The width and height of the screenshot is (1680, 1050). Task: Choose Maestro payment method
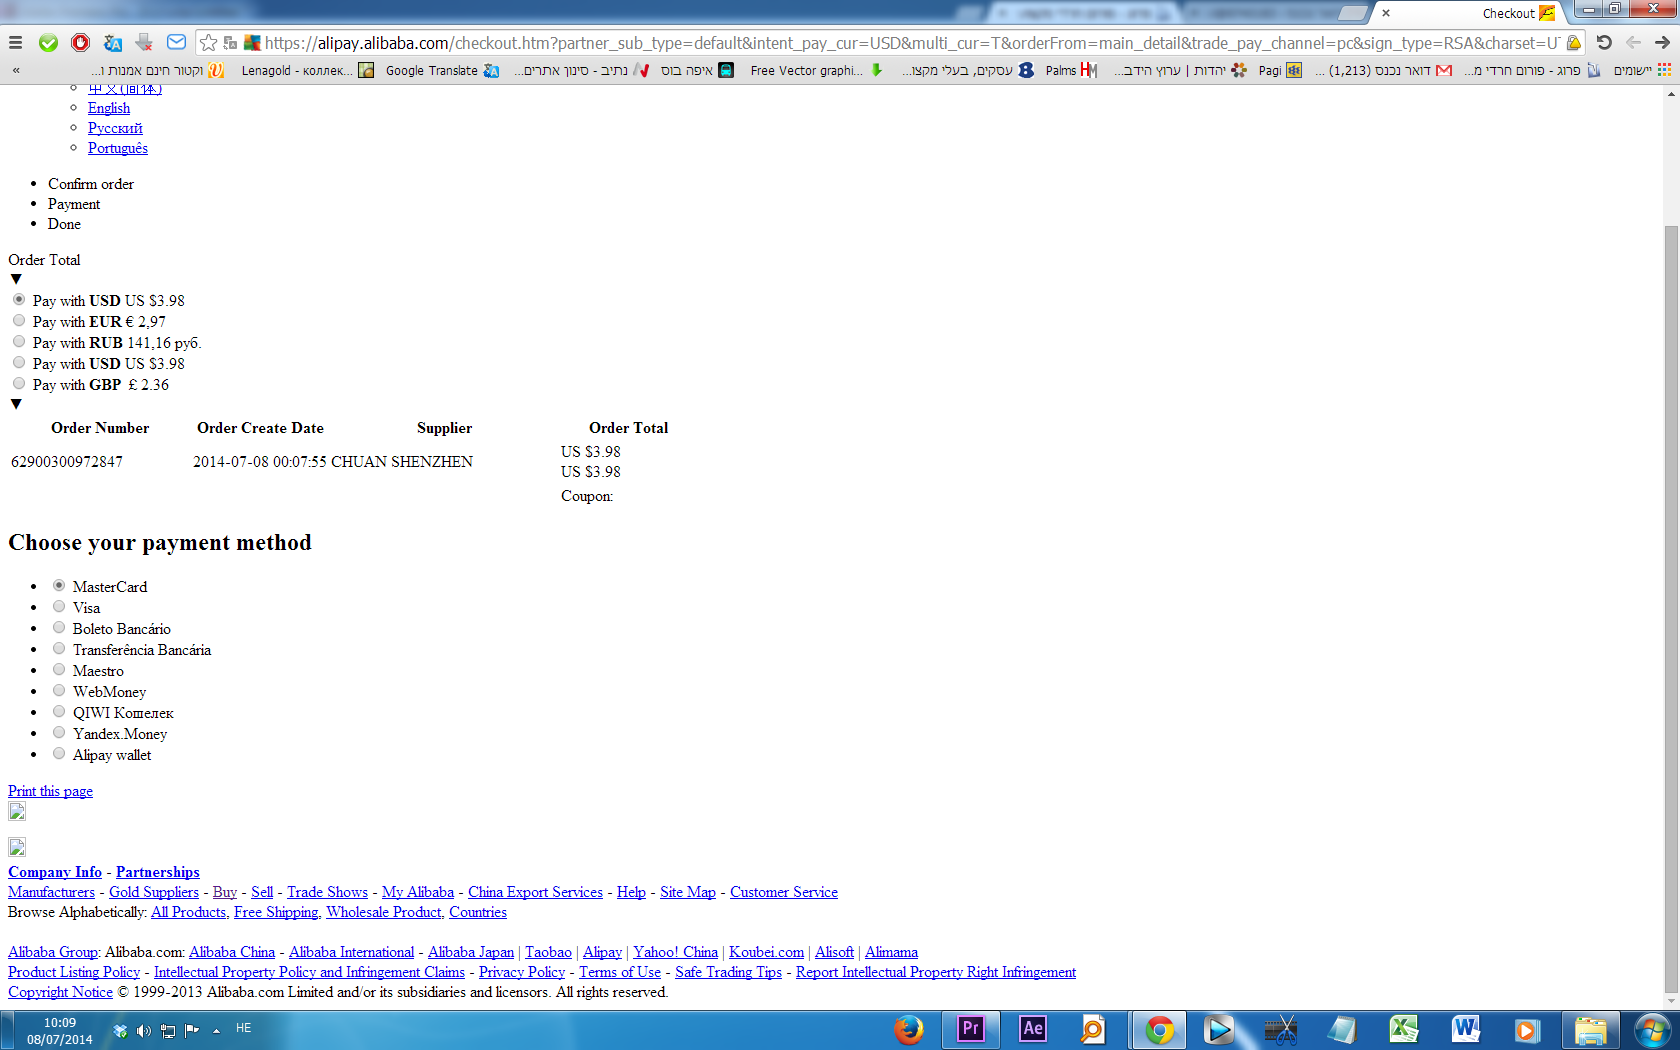59,669
